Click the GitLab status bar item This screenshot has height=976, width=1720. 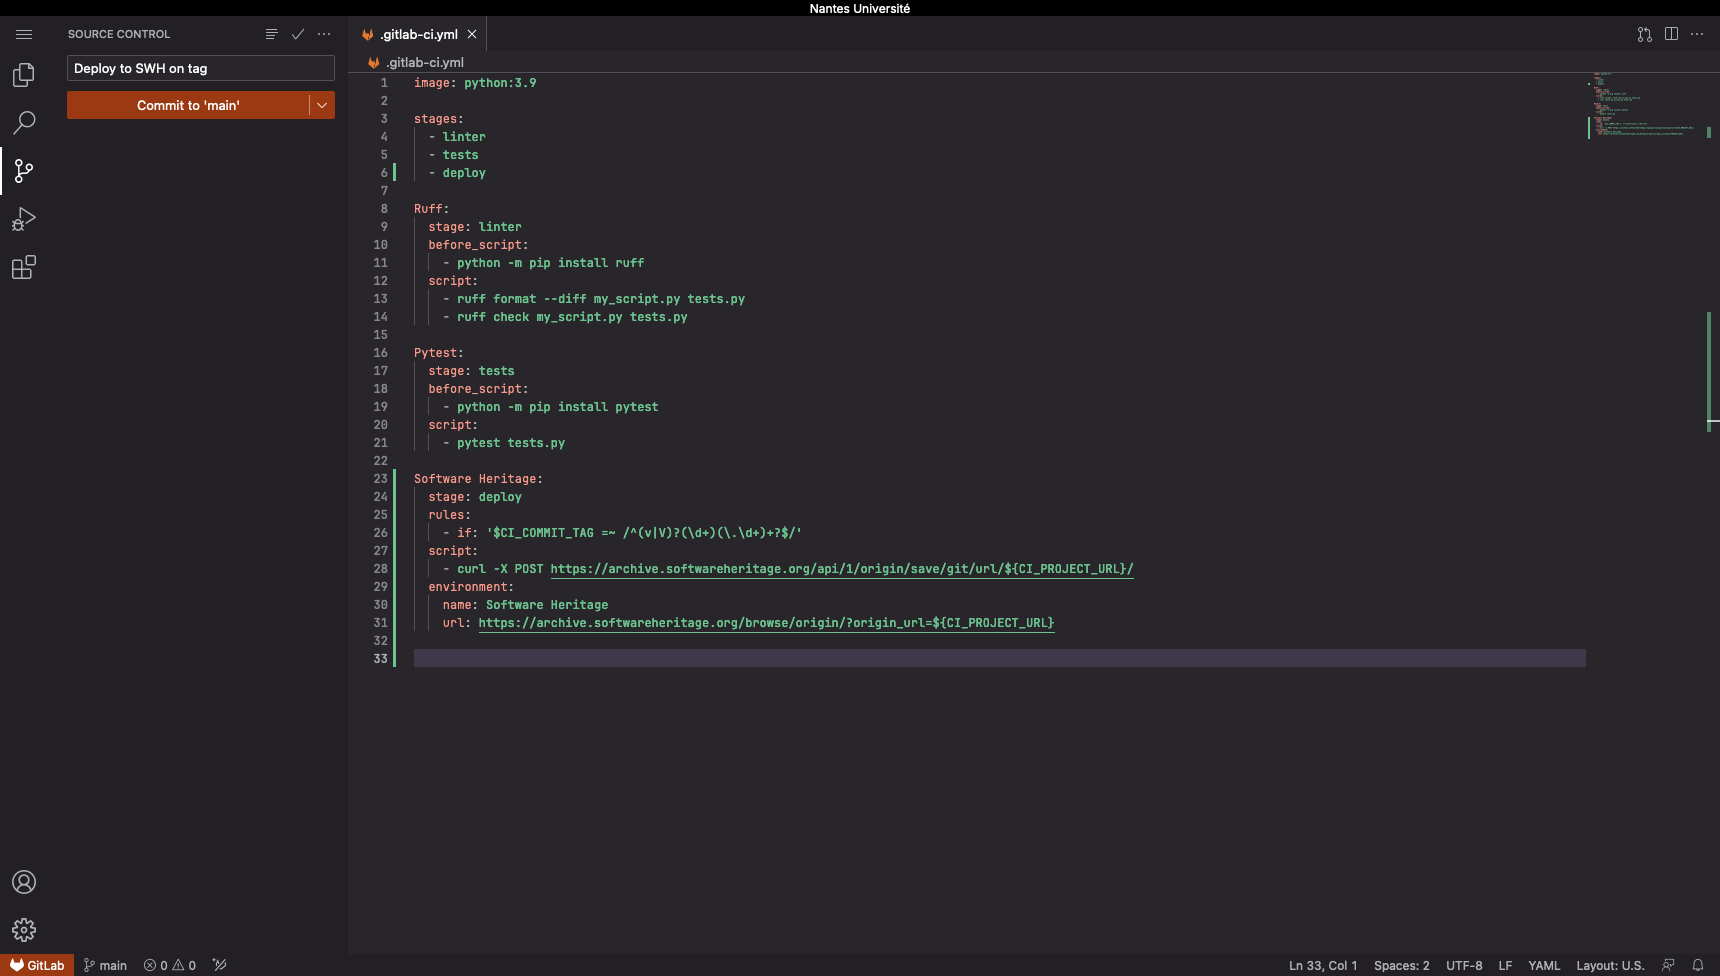[37, 965]
